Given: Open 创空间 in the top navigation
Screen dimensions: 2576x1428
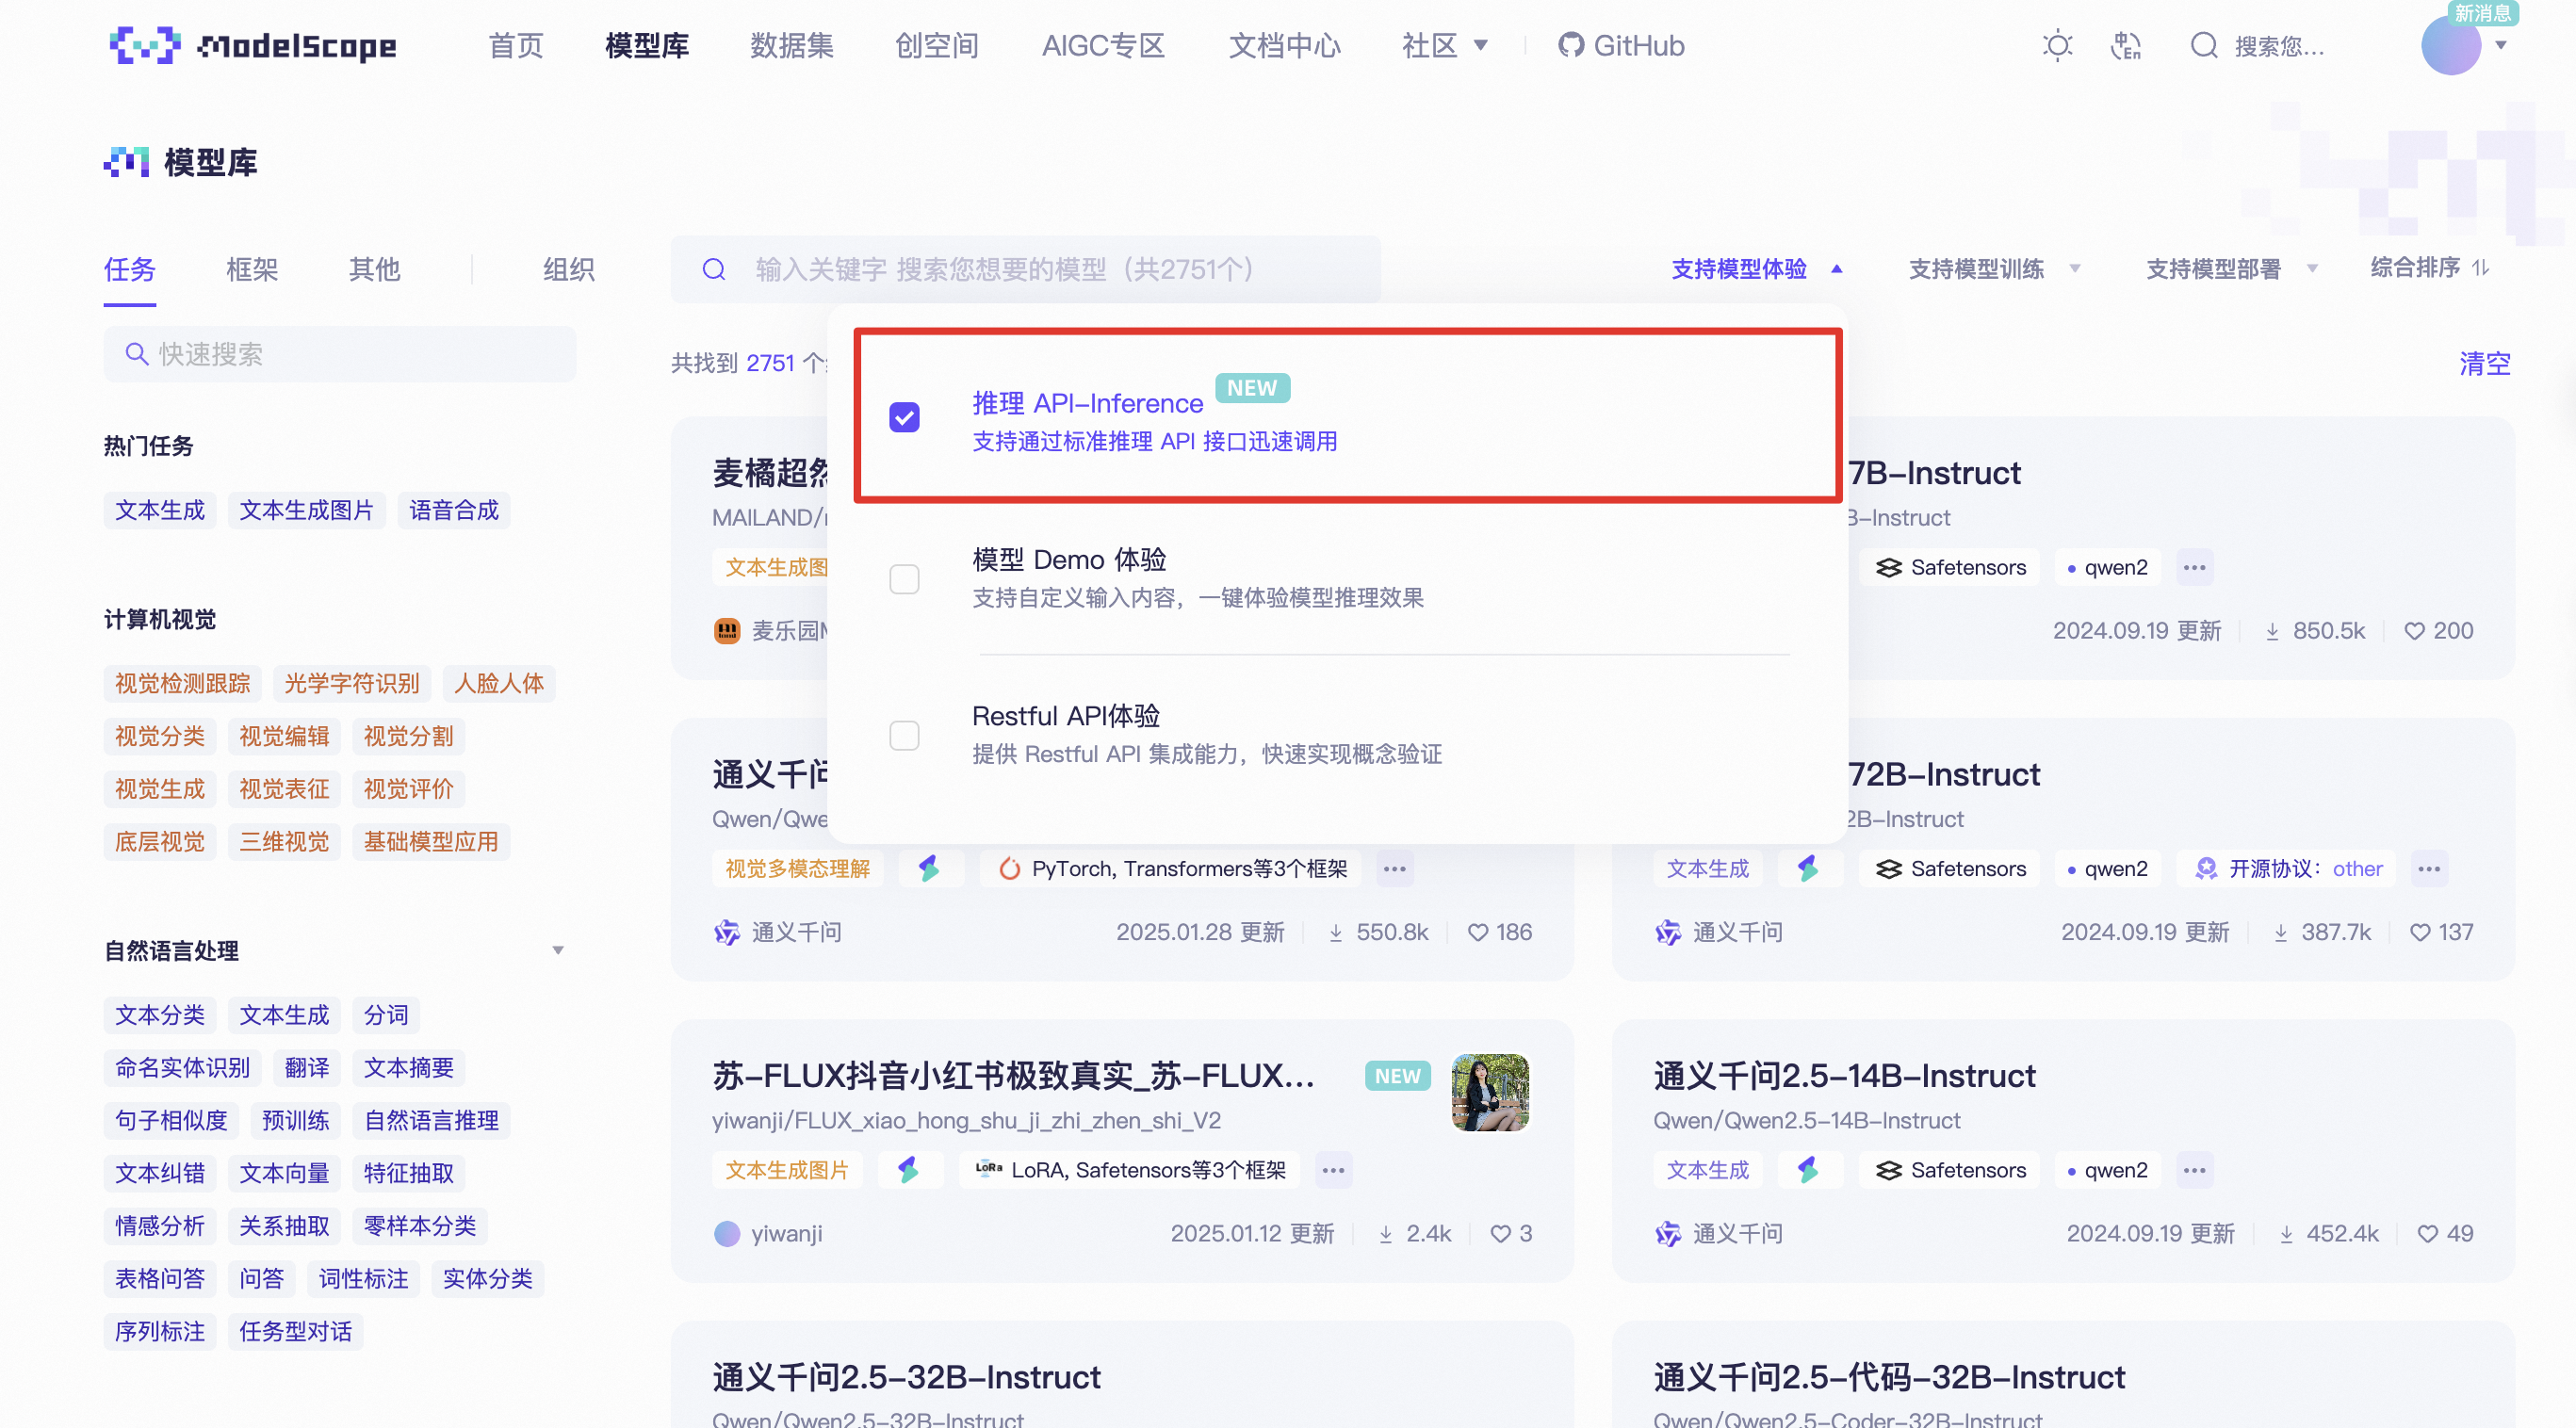Looking at the screenshot, I should click(937, 46).
